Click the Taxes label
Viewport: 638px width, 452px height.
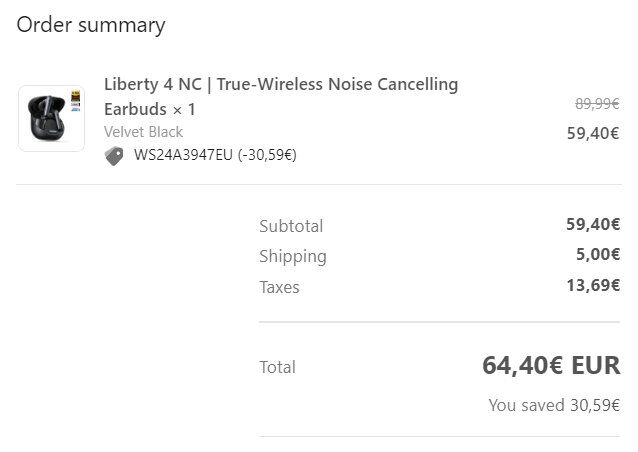pos(279,287)
